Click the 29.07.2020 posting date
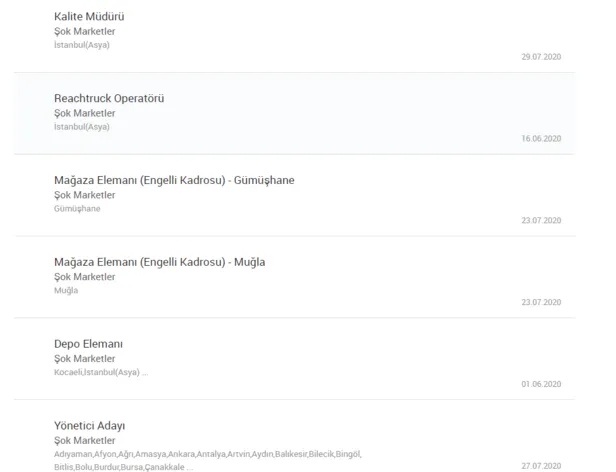 (x=541, y=57)
